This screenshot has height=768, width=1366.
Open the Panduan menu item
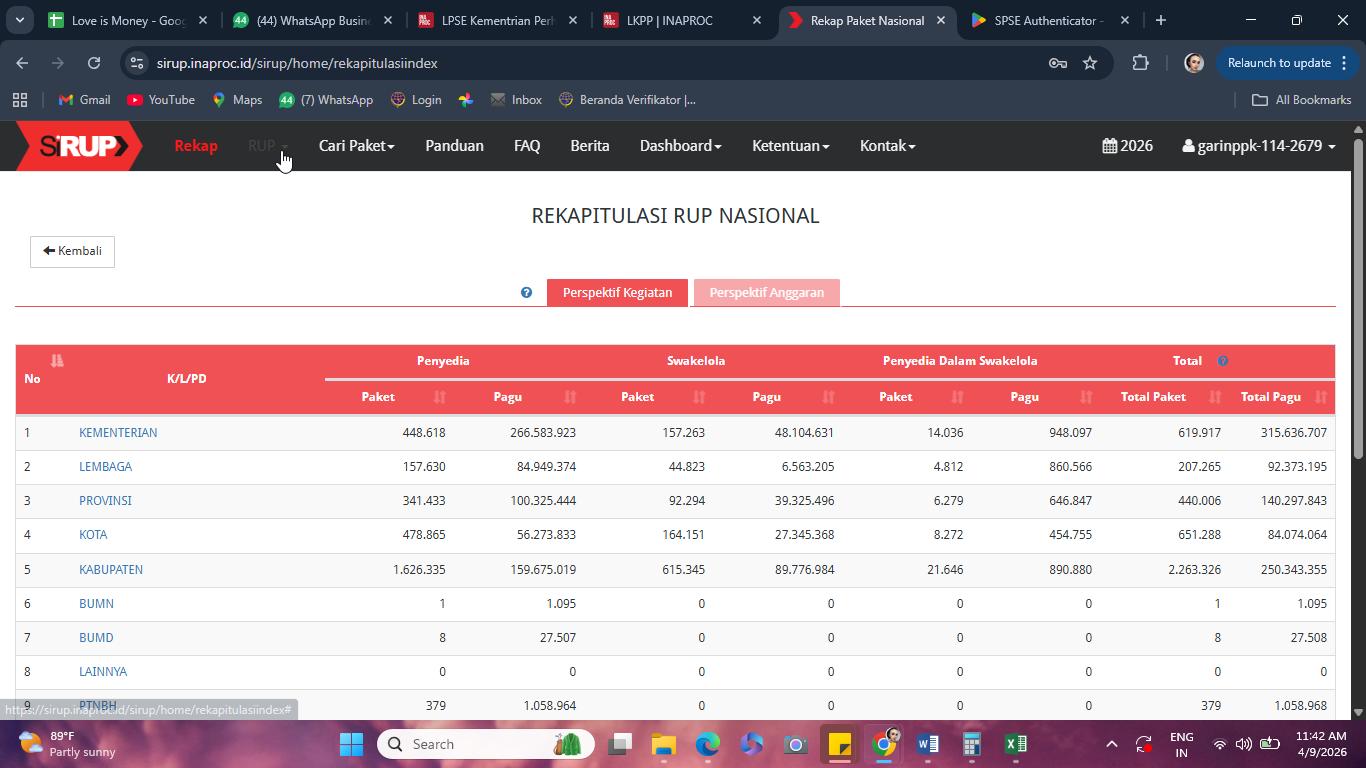pyautogui.click(x=454, y=146)
